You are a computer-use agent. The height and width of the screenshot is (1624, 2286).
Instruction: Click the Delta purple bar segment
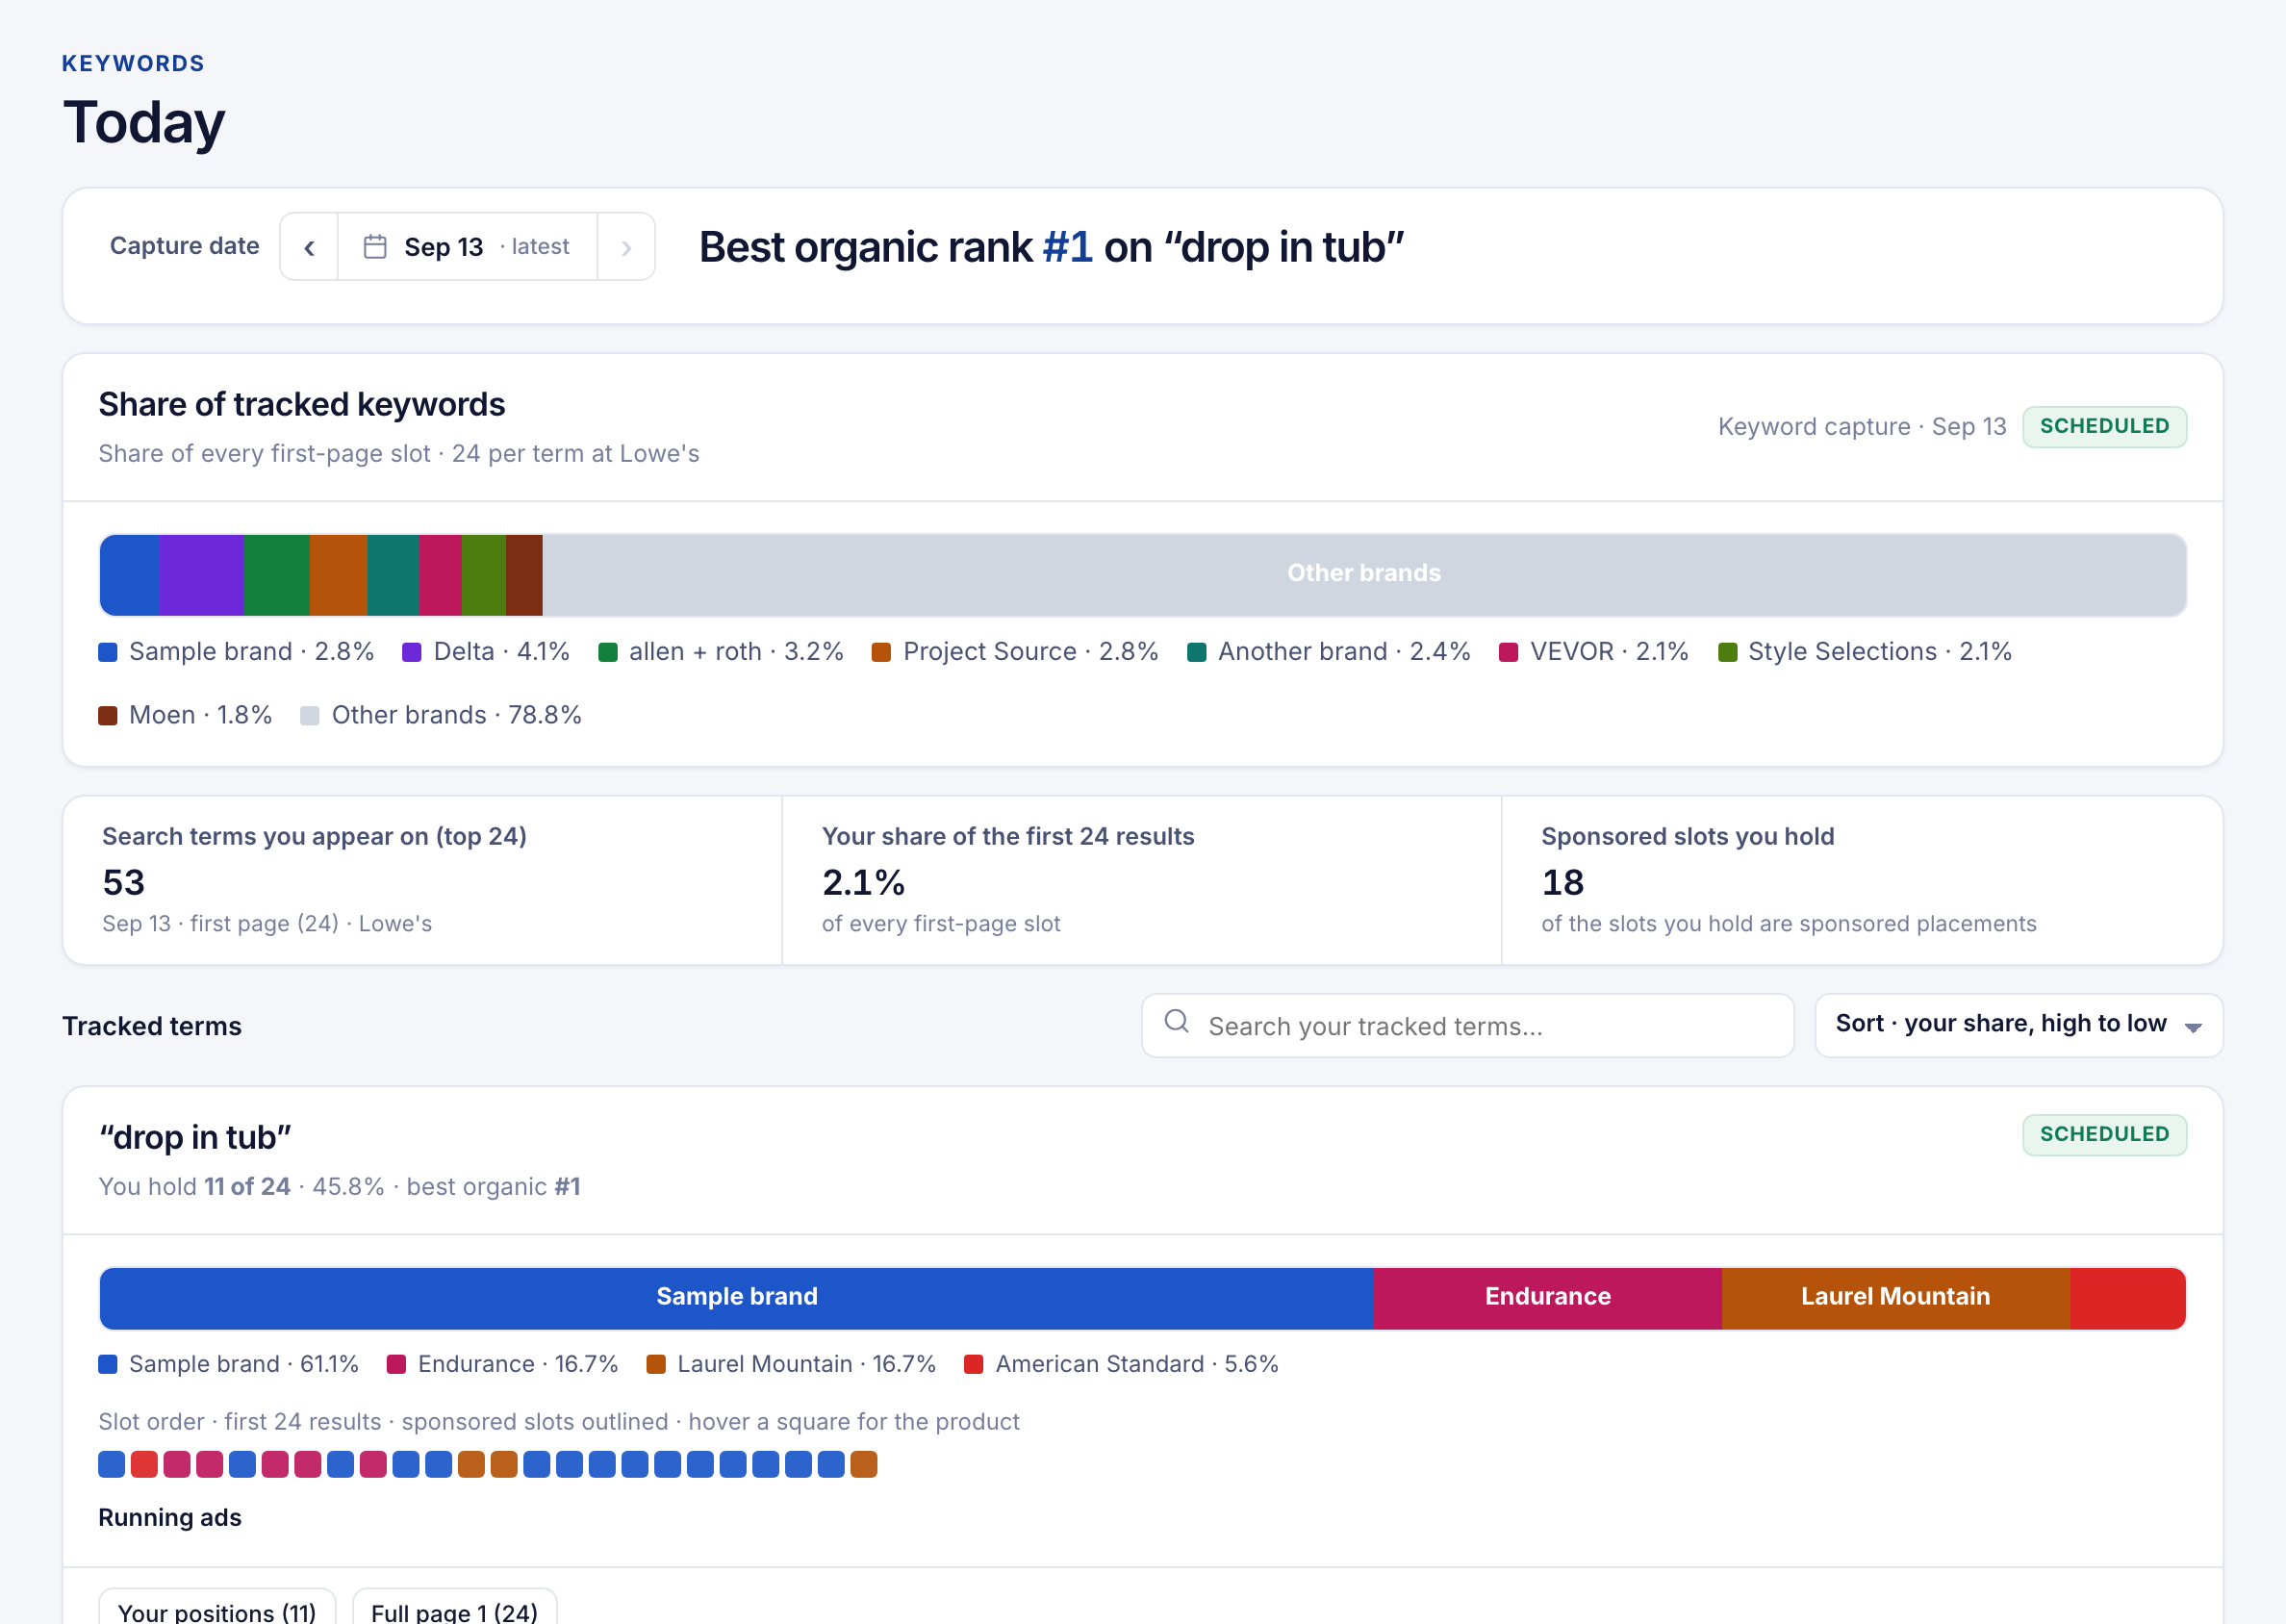coord(201,575)
